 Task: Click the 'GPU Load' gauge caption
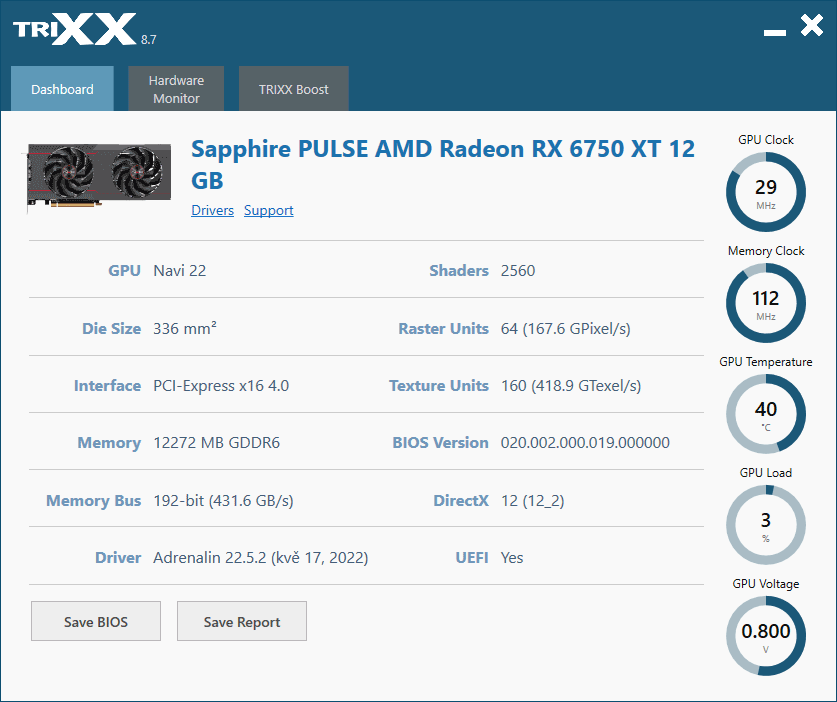pos(765,472)
